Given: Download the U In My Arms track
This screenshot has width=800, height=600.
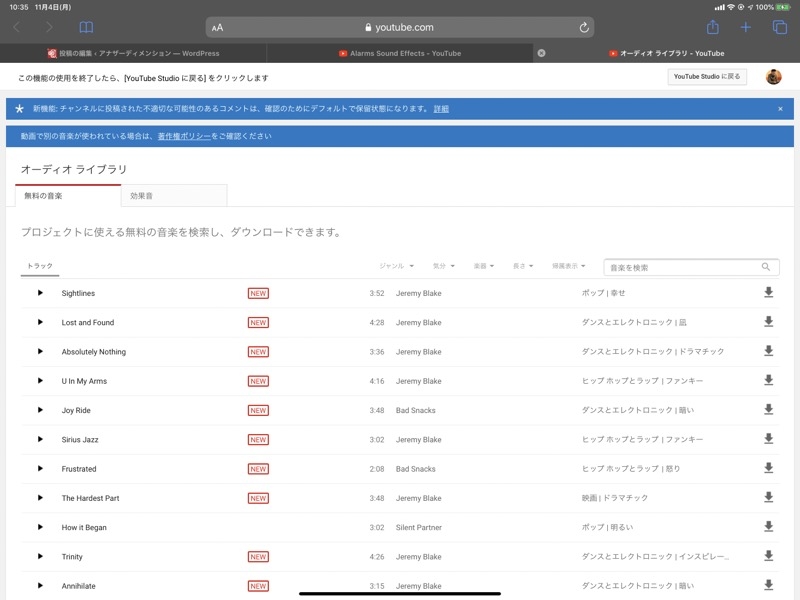Looking at the screenshot, I should click(768, 380).
